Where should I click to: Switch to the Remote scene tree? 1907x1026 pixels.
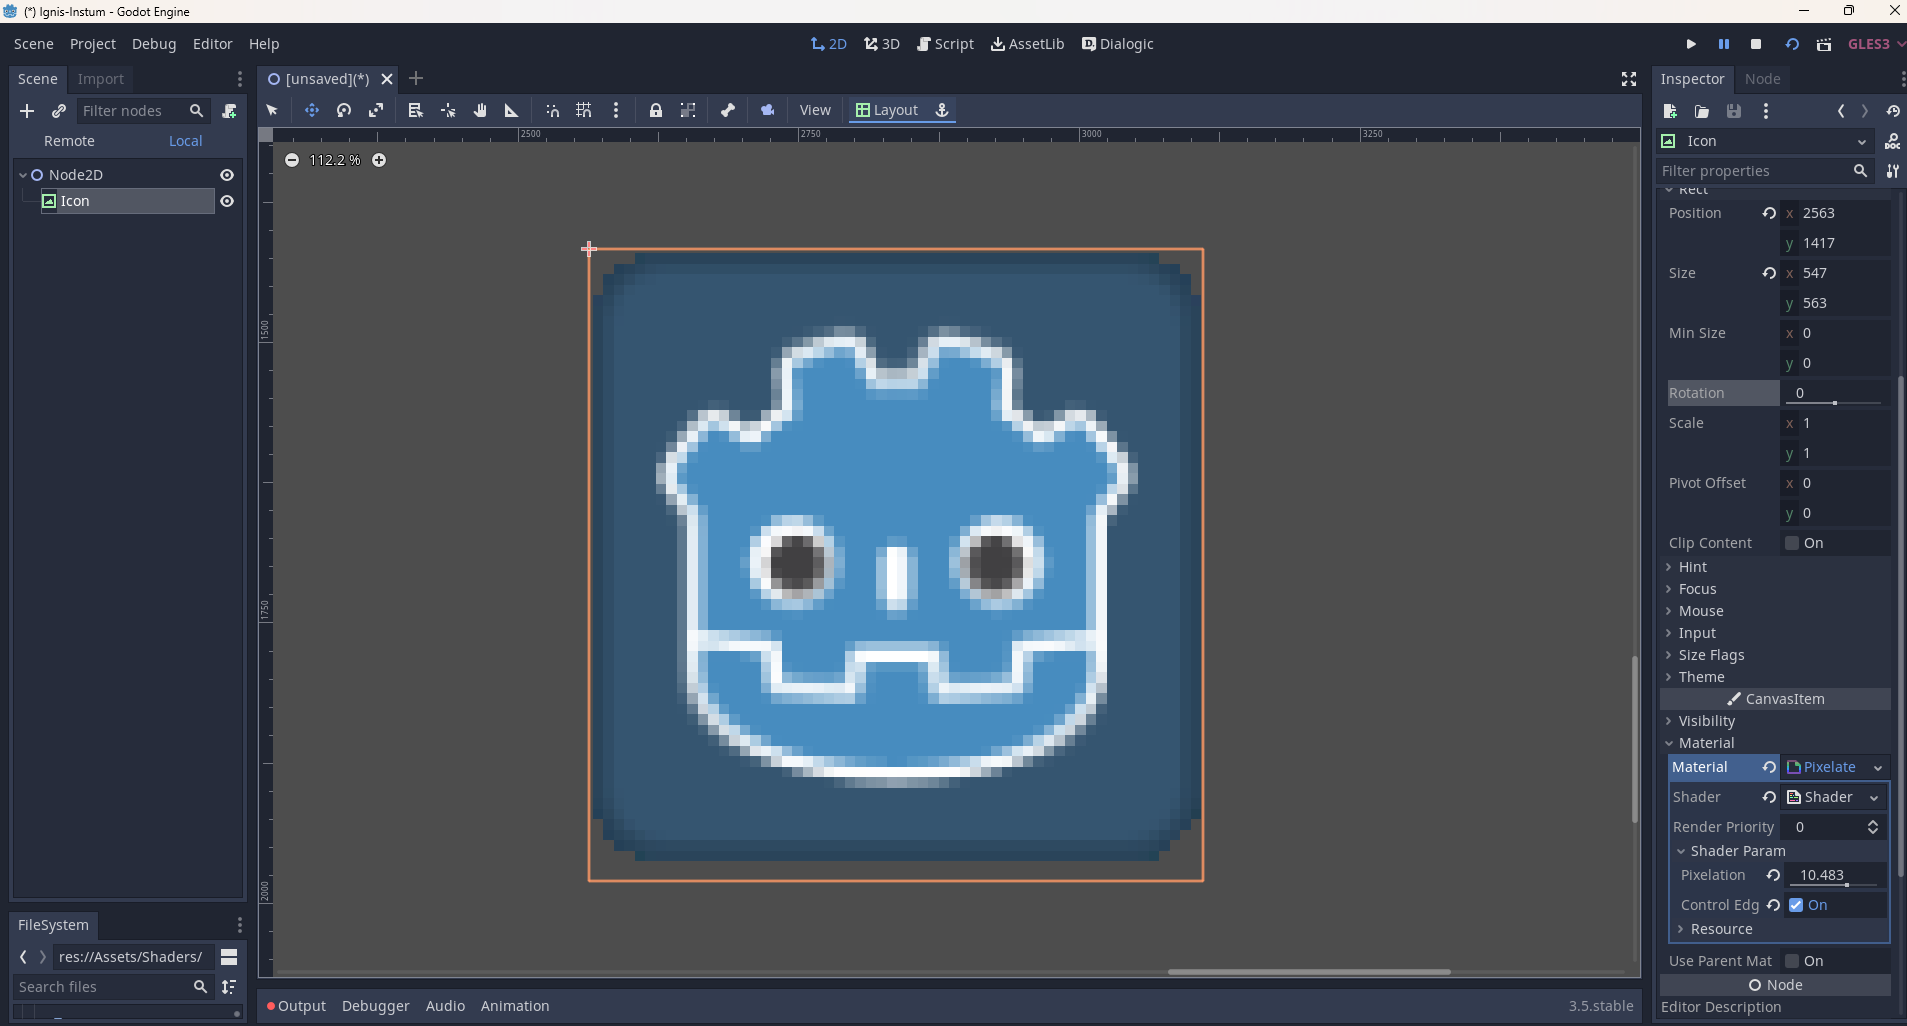69,141
